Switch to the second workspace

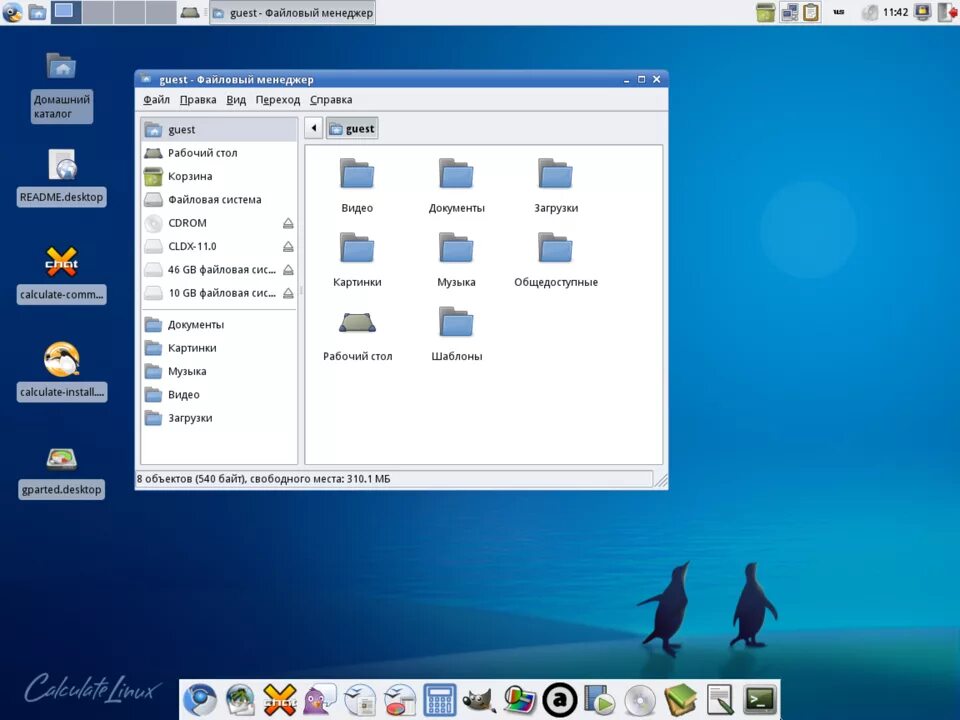click(98, 12)
